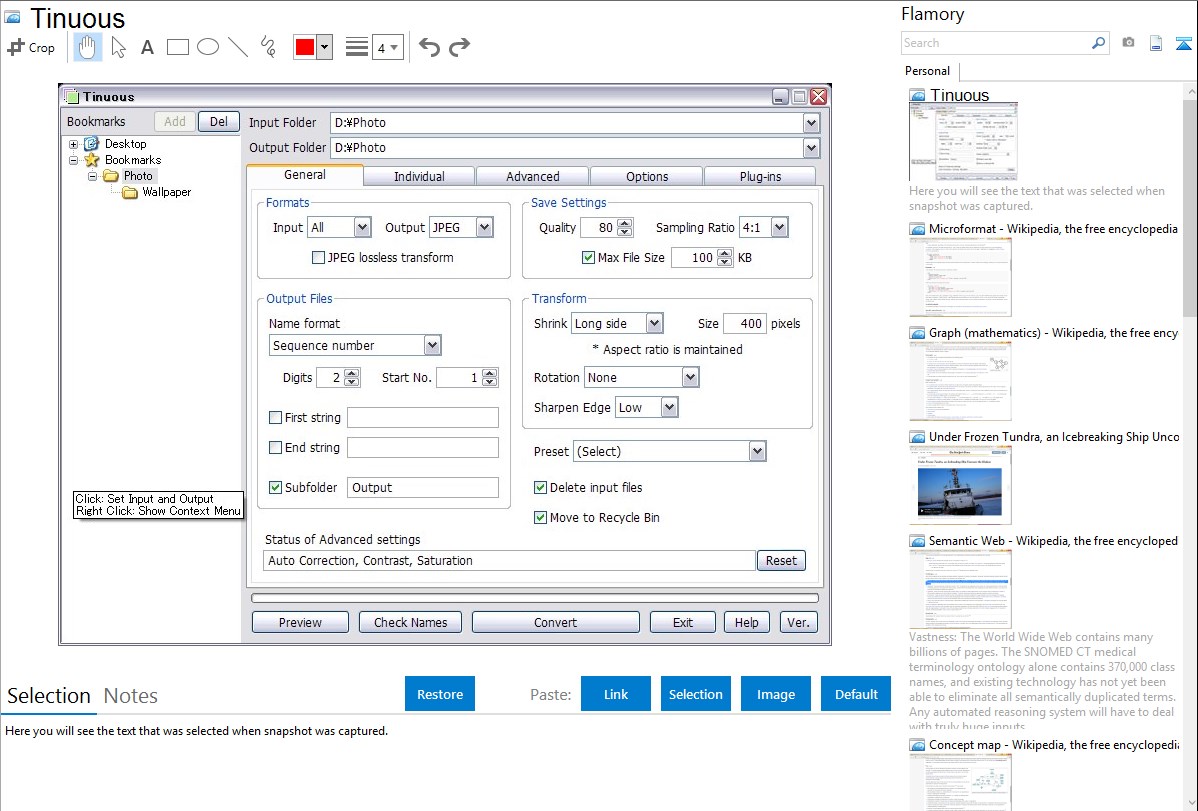Open the Preset (Select) dropdown
Viewport: 1198px width, 811px height.
(x=757, y=451)
